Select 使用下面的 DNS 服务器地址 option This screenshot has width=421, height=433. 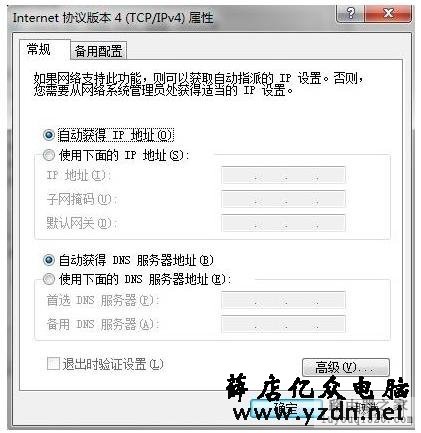coord(49,279)
